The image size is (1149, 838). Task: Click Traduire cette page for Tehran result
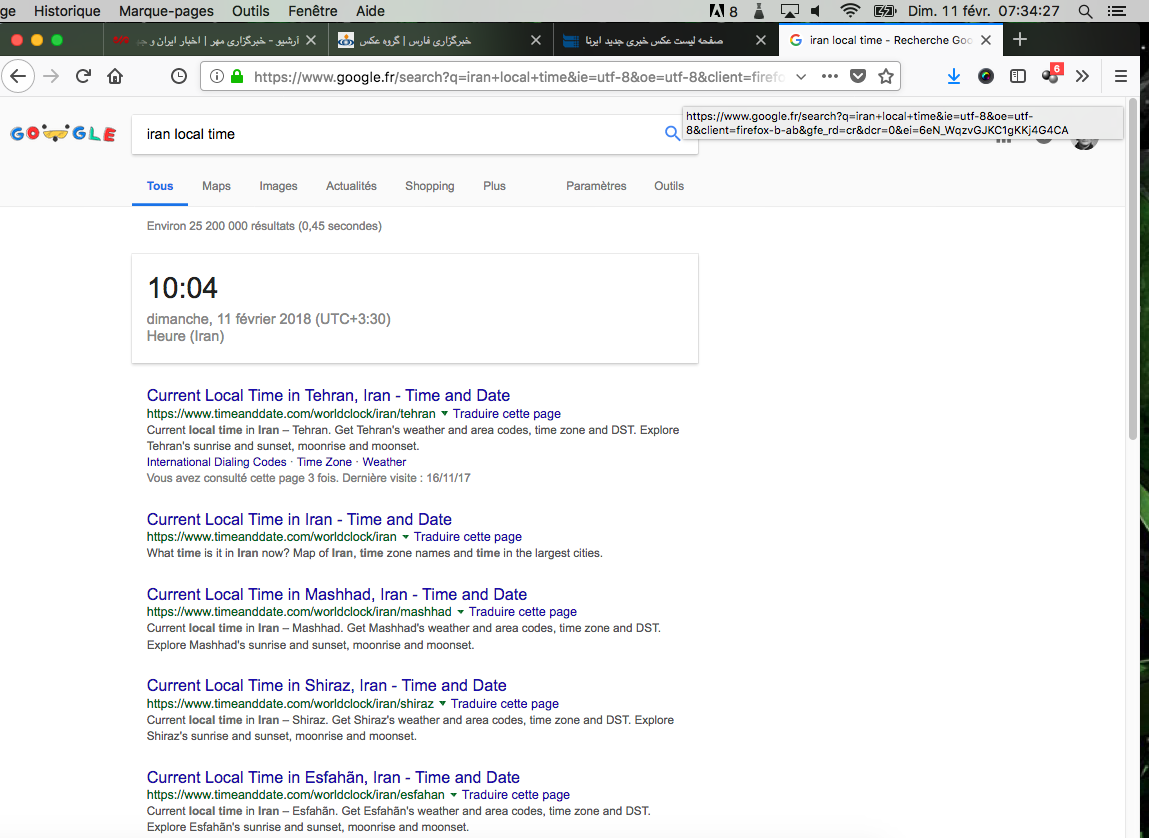tap(506, 413)
